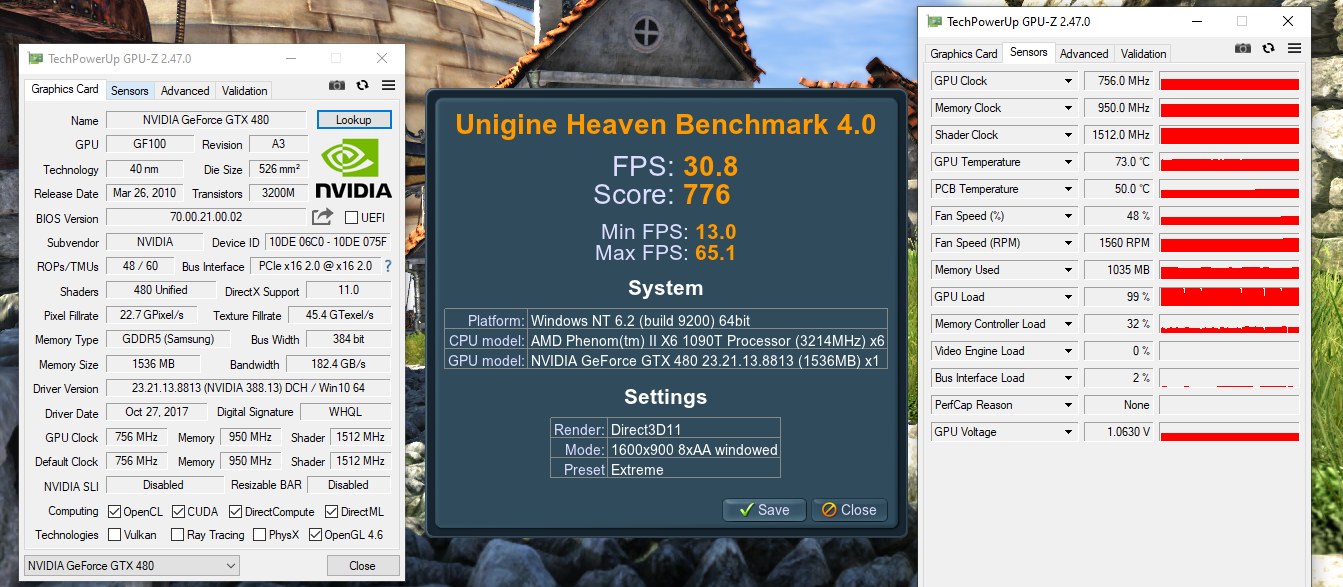Switch to Sensors tab in left GPU-Z window
Image resolution: width=1343 pixels, height=587 pixels.
130,91
